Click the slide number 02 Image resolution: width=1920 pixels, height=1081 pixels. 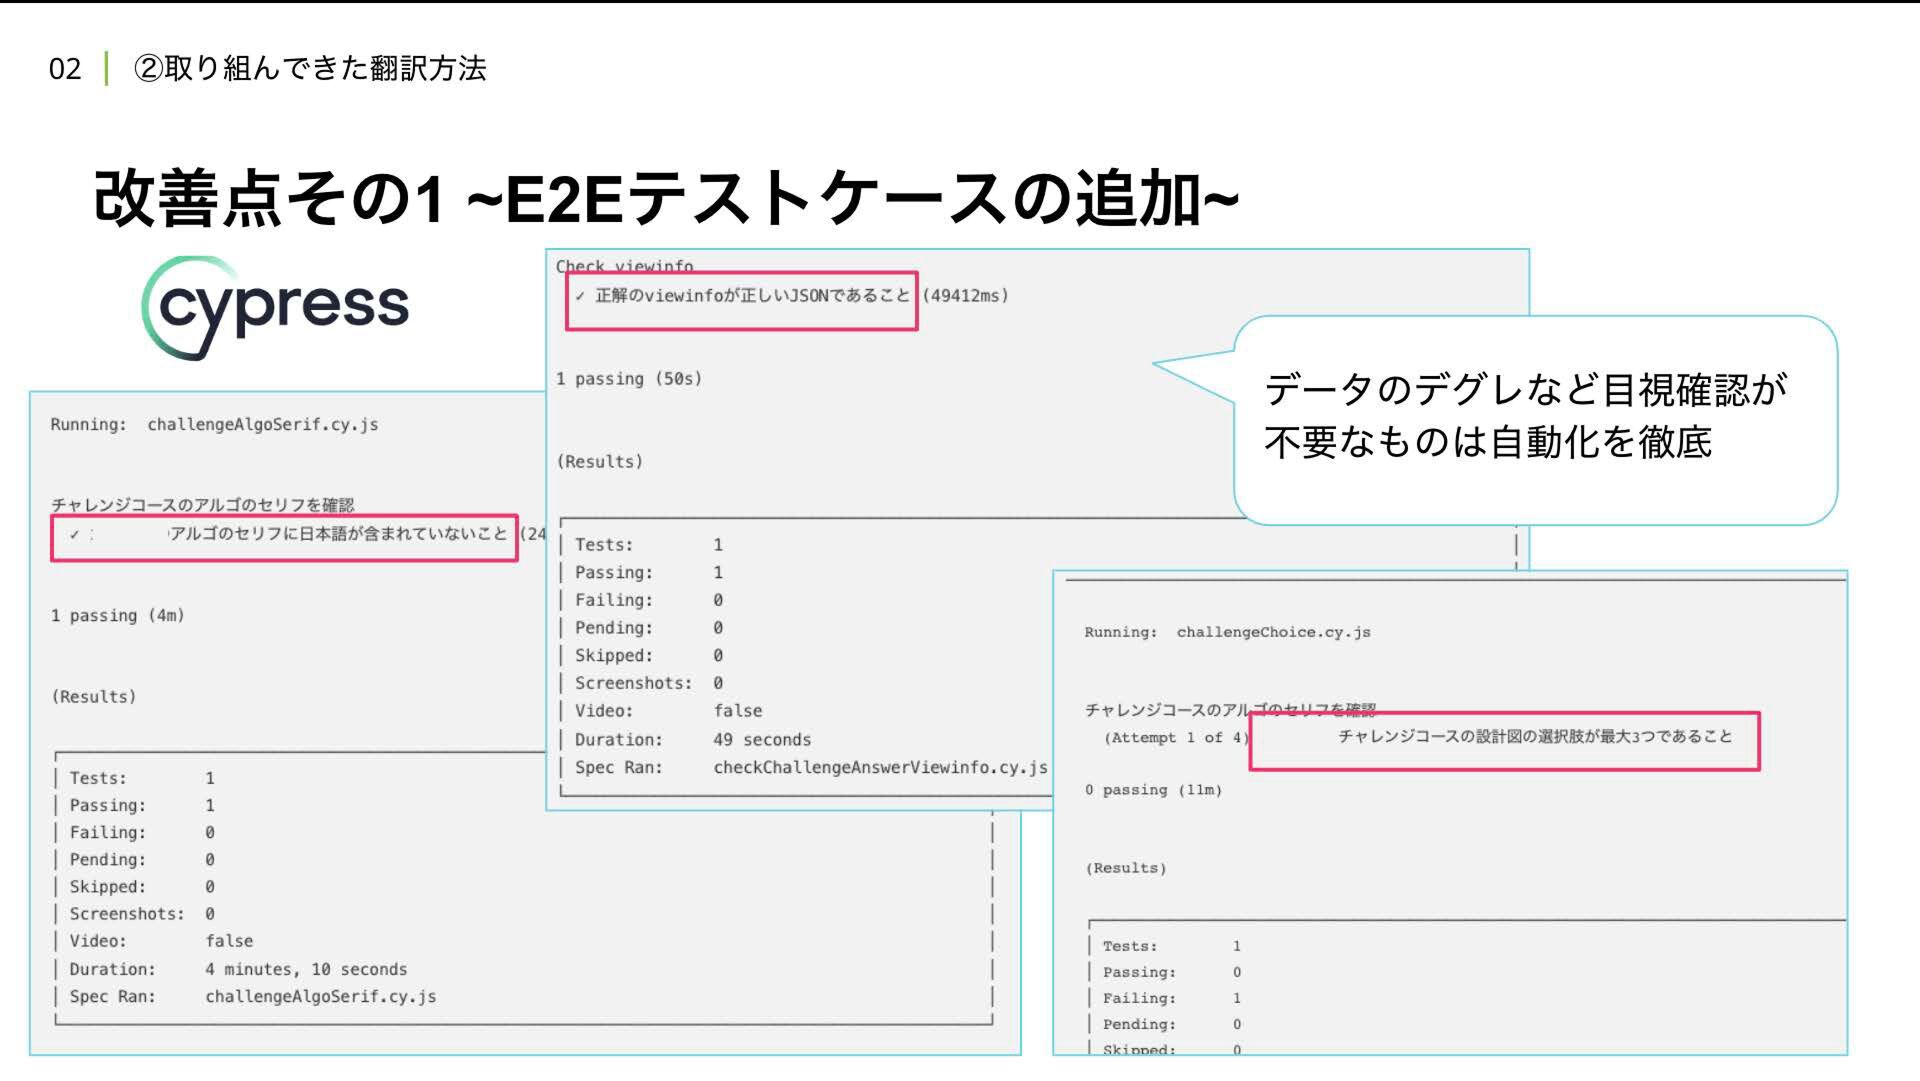click(x=65, y=69)
